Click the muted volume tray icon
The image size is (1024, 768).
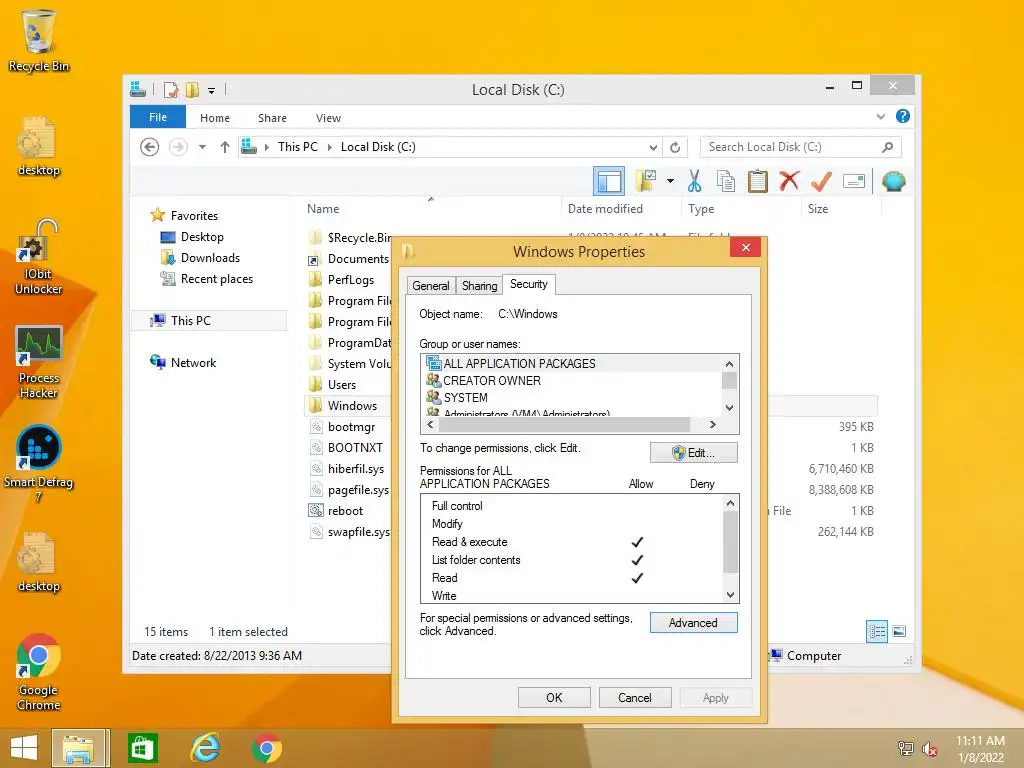(x=930, y=749)
